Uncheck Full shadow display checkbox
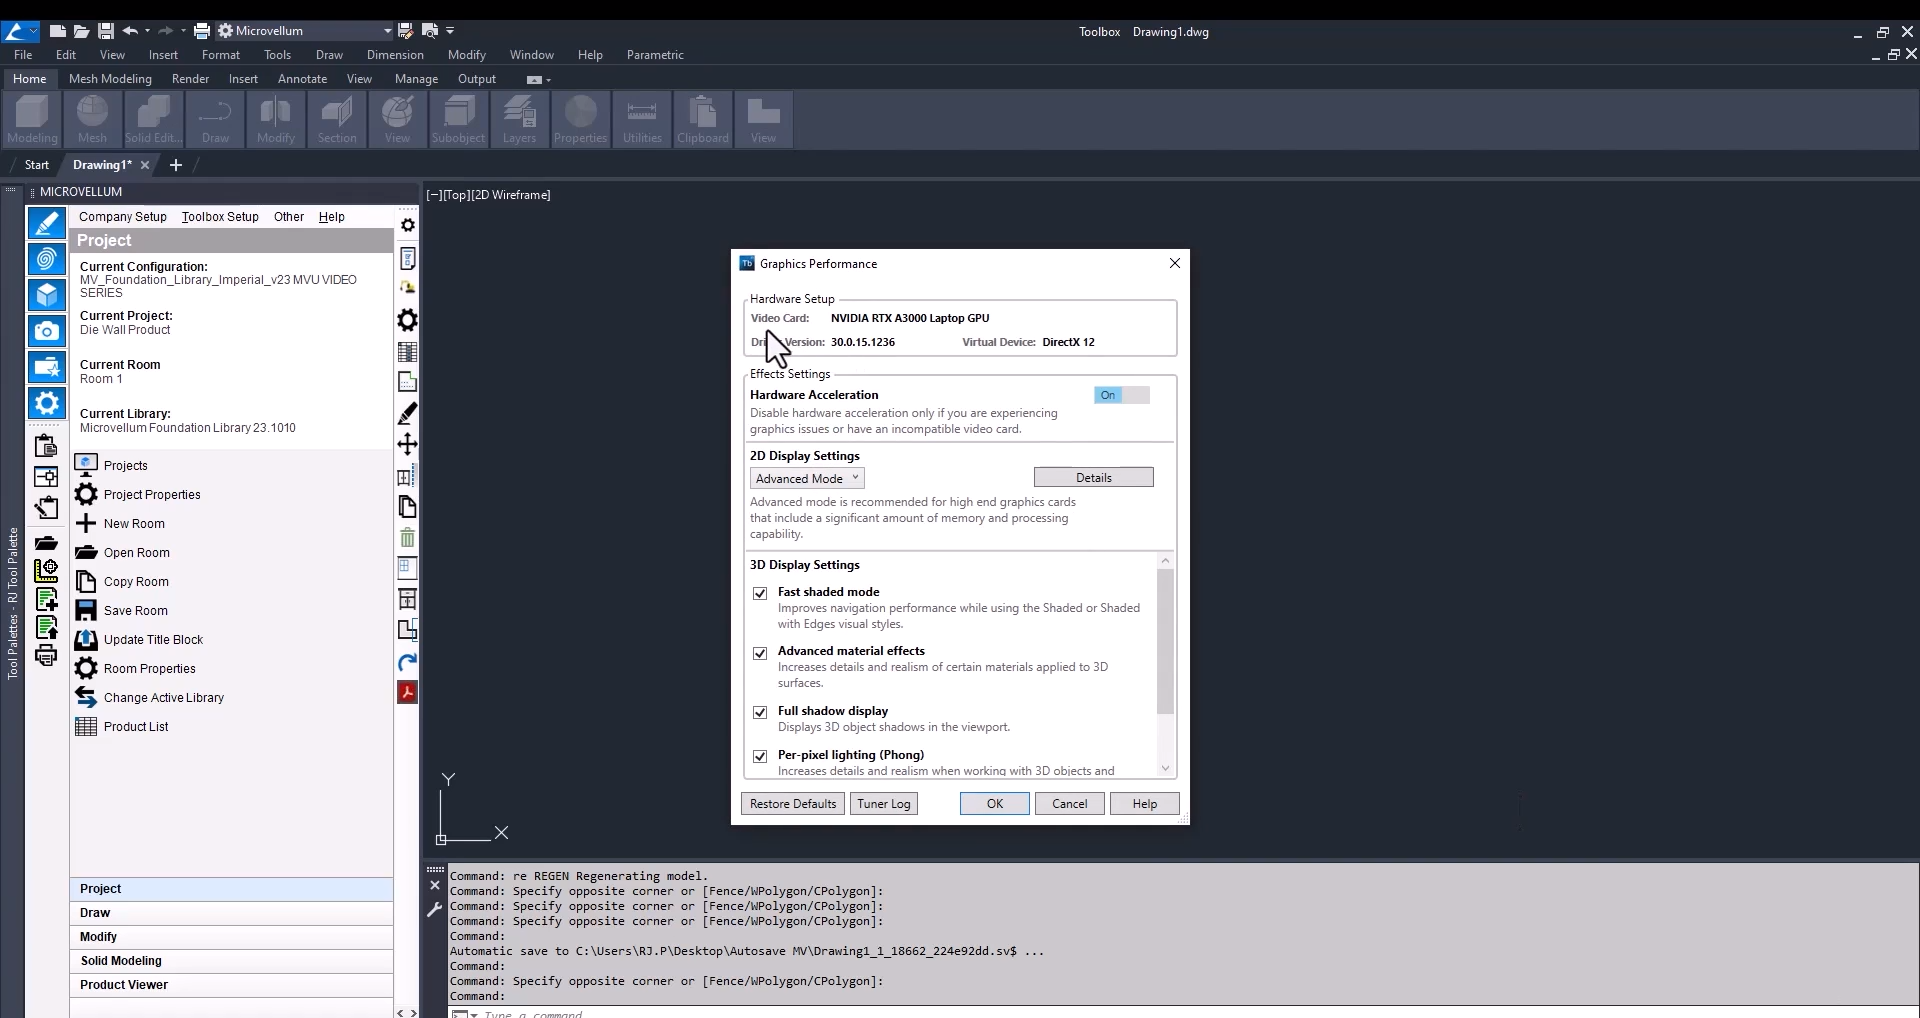The height and width of the screenshot is (1018, 1920). point(760,712)
